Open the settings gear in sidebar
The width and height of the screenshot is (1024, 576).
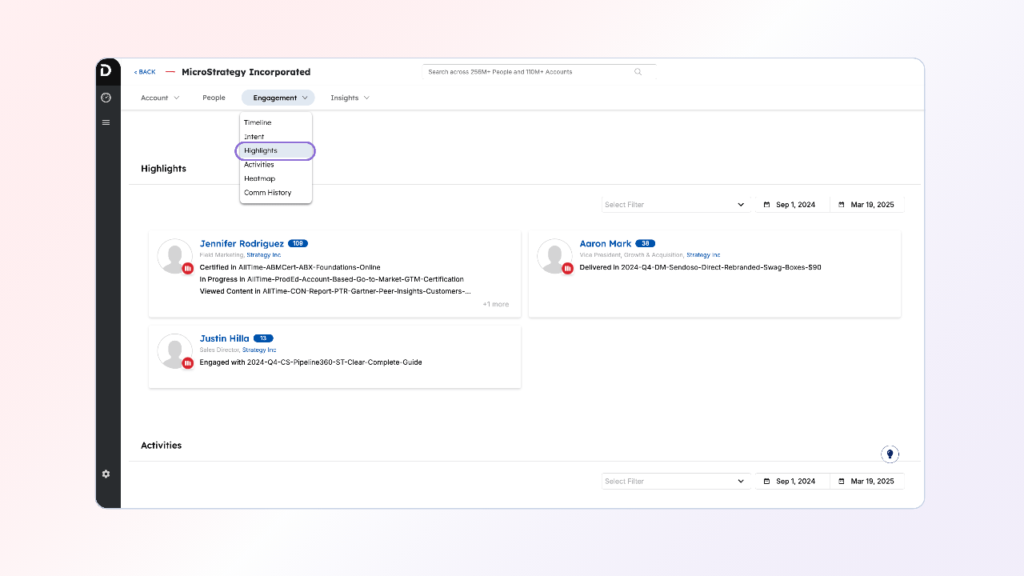point(106,474)
